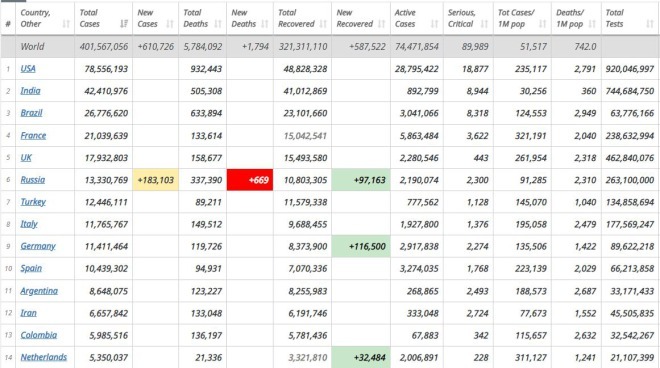Click Tot Cases/1M pop sort arrows

pyautogui.click(x=543, y=24)
